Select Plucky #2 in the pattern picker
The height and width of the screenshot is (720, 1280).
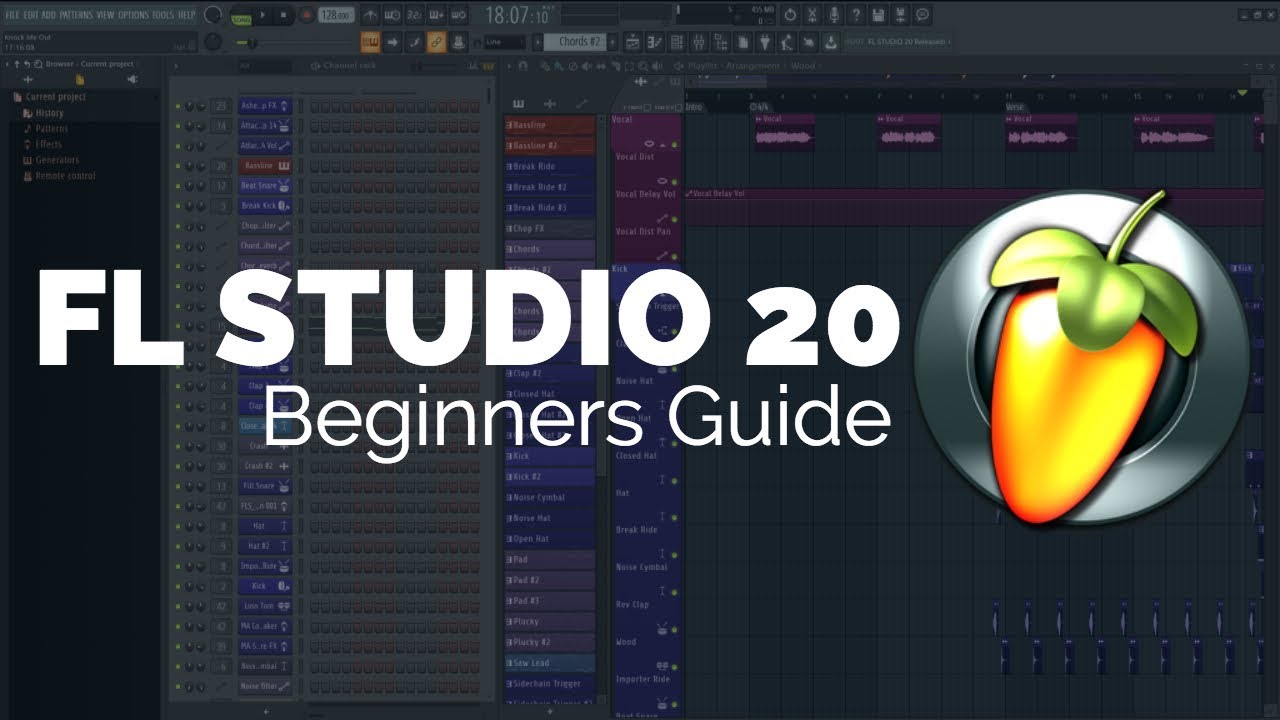550,642
